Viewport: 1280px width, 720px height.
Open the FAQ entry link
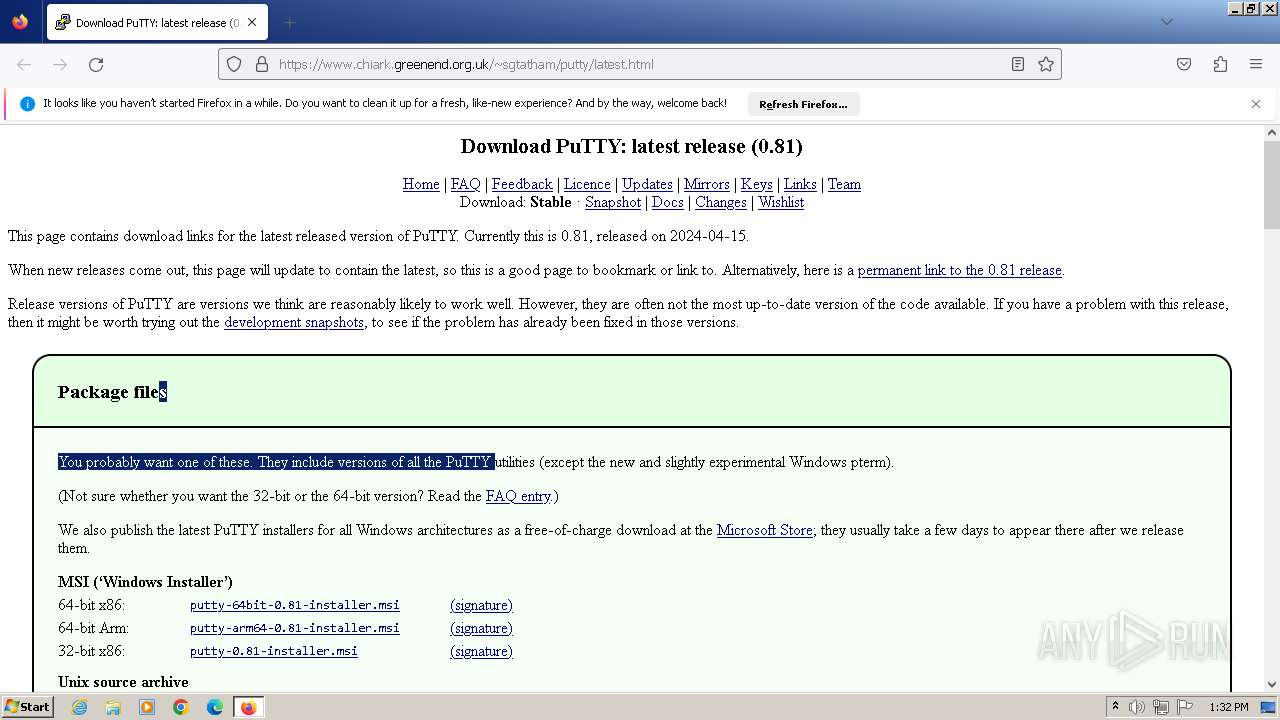518,496
